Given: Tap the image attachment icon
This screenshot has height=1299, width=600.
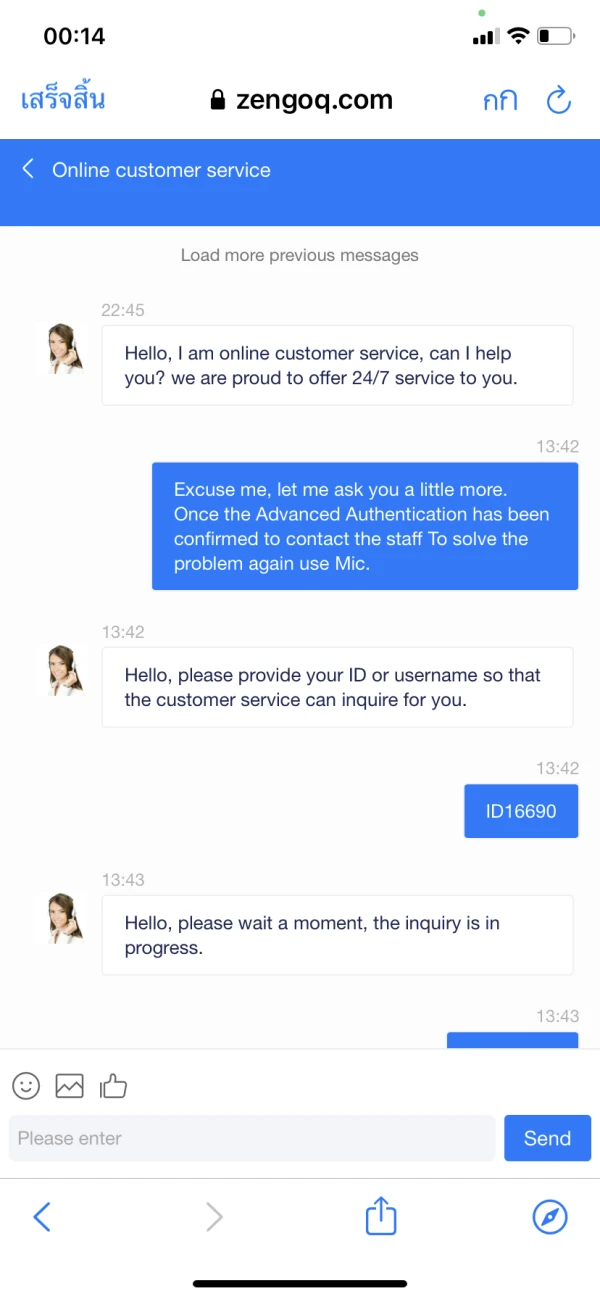Looking at the screenshot, I should [69, 1085].
